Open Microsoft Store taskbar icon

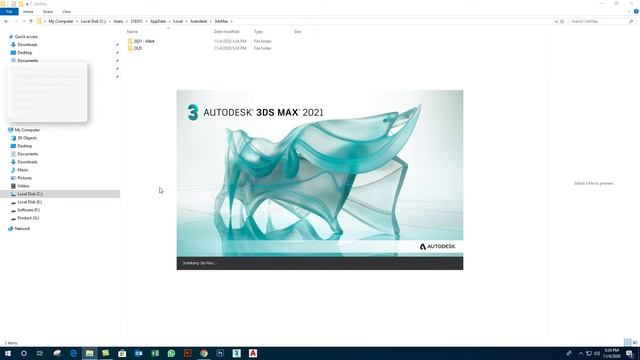tap(122, 353)
